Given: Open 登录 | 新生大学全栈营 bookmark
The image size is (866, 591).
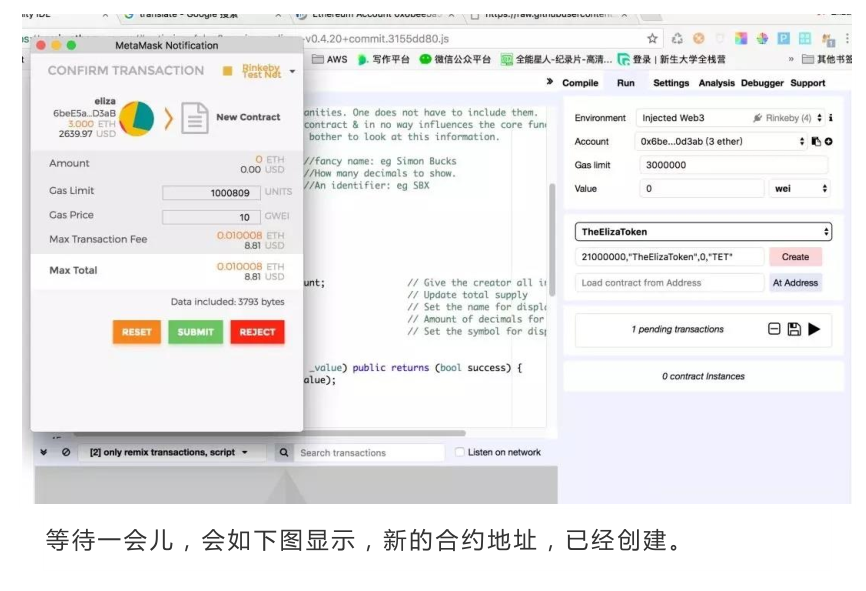Looking at the screenshot, I should click(x=672, y=59).
